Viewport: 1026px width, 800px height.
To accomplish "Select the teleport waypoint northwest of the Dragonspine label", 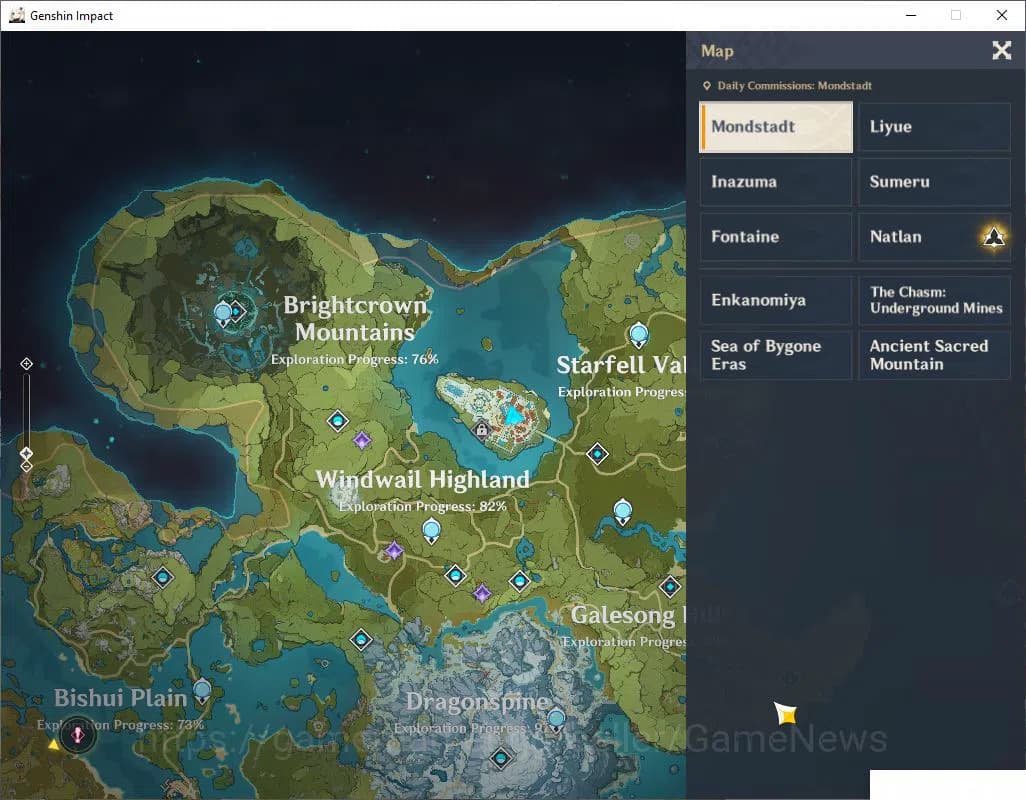I will (361, 639).
